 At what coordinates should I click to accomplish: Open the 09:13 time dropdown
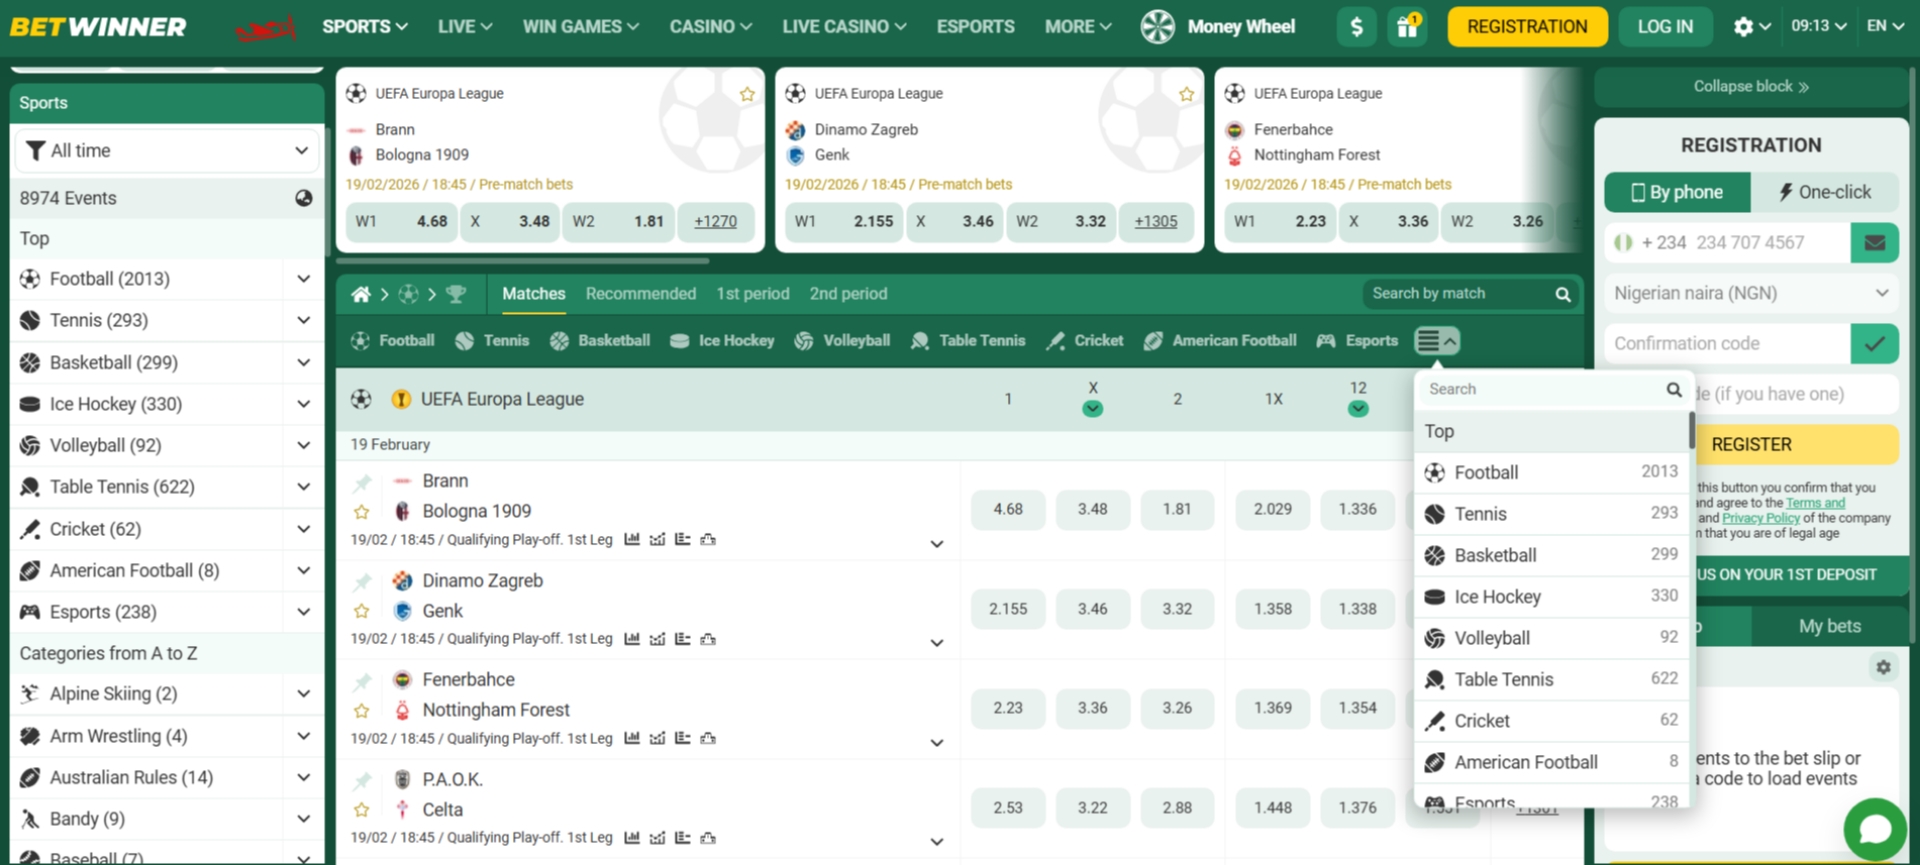[x=1818, y=26]
